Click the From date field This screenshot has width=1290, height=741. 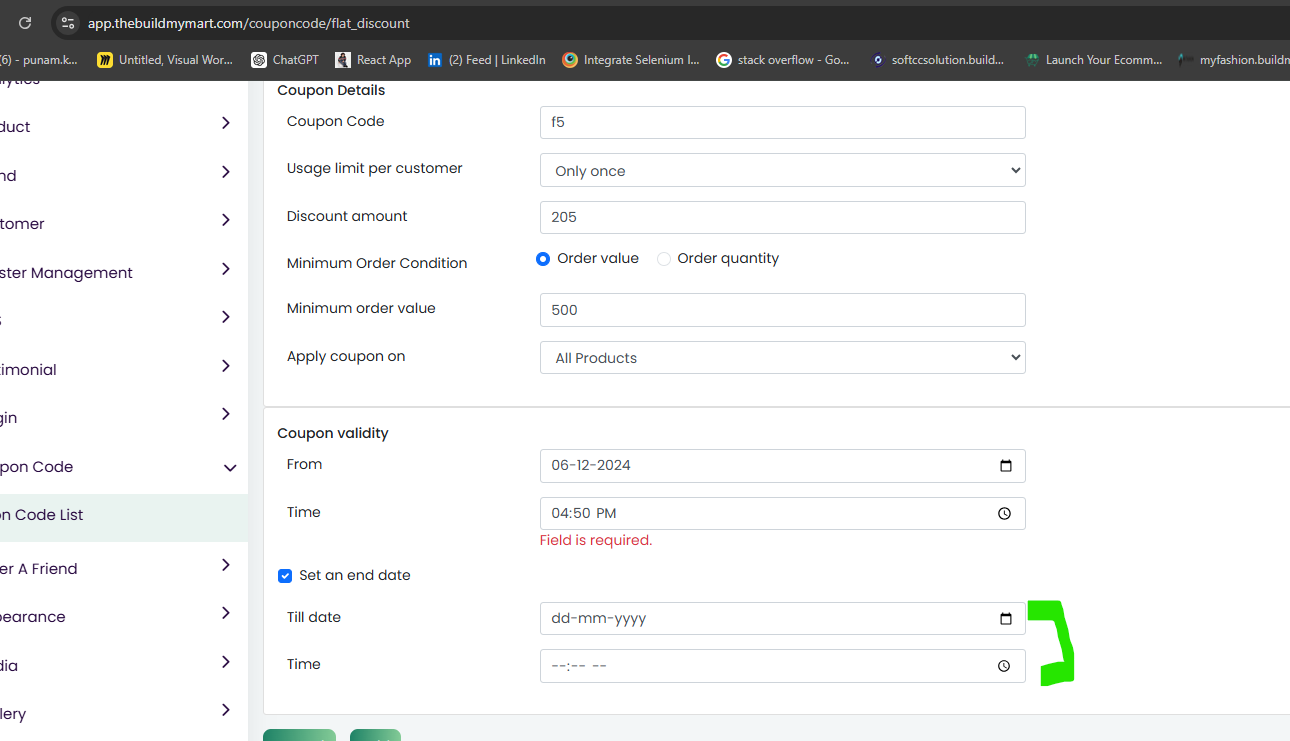(x=783, y=466)
